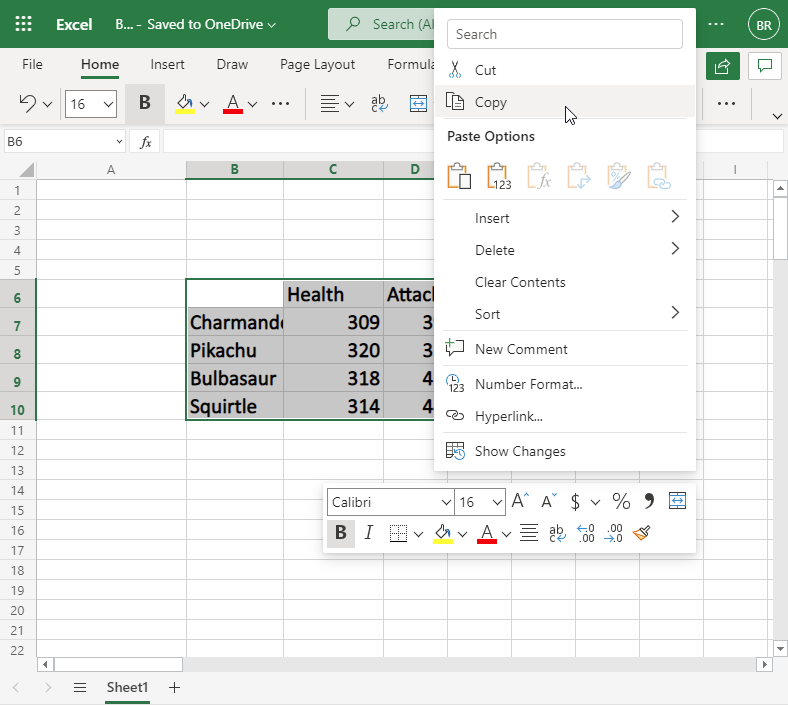Viewport: 788px width, 705px height.
Task: Toggle Italic in the mini toolbar
Action: point(368,534)
